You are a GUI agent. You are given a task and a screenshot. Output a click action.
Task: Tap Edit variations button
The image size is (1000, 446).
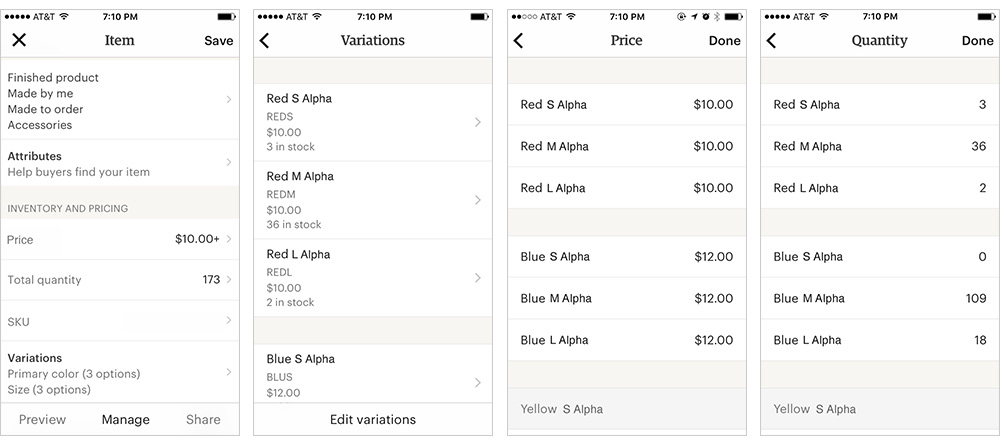tap(373, 420)
